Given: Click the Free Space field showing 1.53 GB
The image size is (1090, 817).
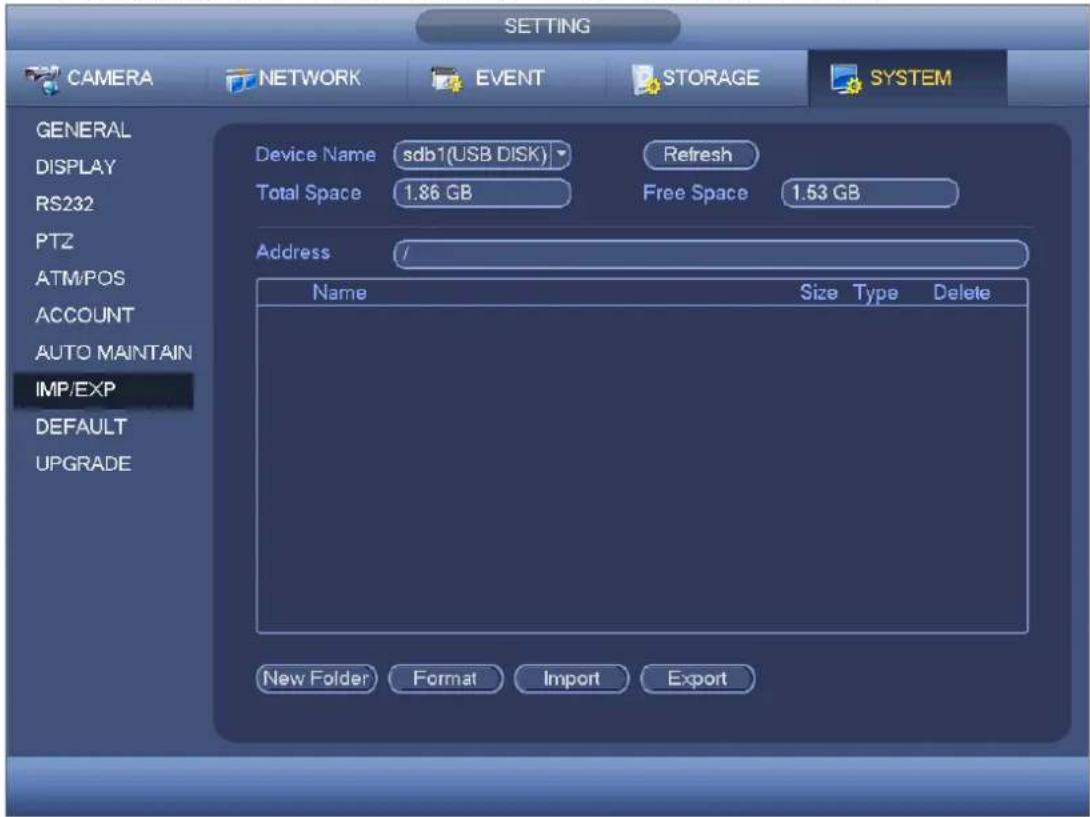Looking at the screenshot, I should [x=870, y=193].
